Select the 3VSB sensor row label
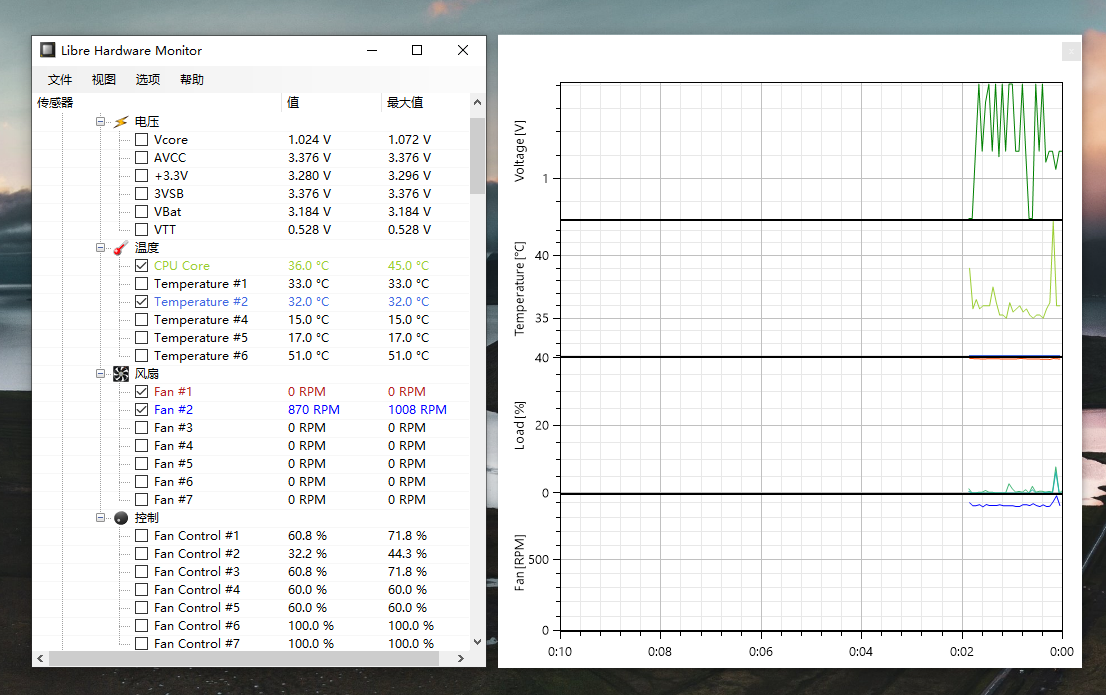Viewport: 1106px width, 695px height. (x=169, y=194)
